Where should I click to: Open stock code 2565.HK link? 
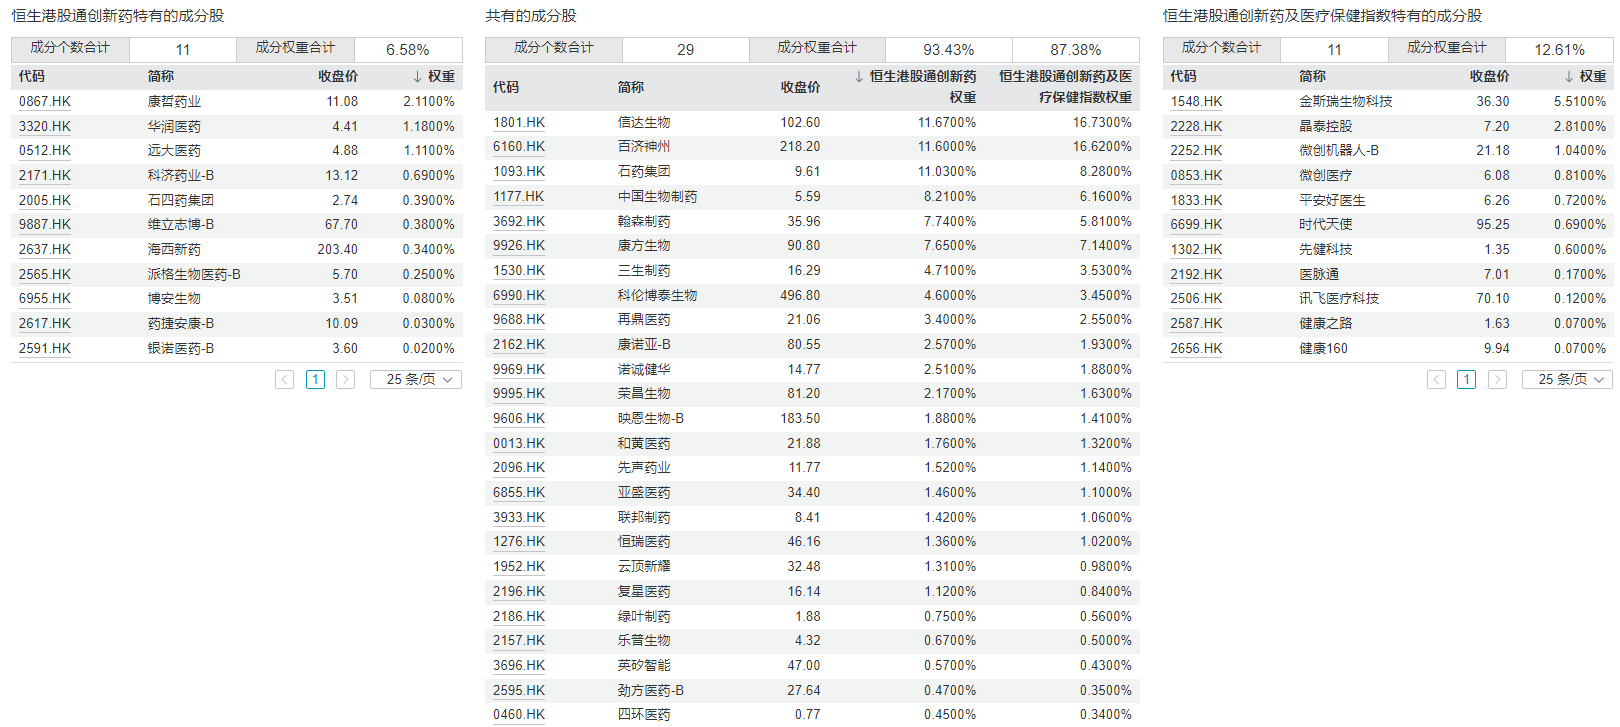(45, 275)
